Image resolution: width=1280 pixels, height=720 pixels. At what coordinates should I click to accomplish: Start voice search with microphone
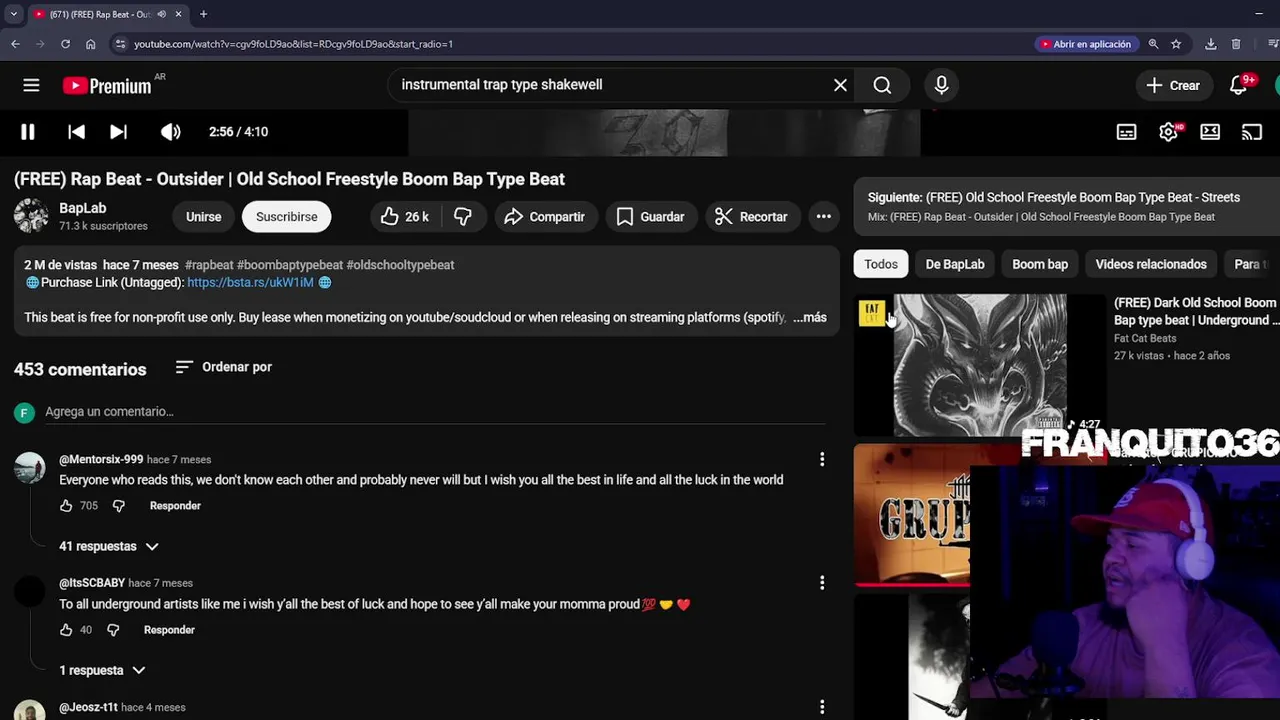coord(941,85)
